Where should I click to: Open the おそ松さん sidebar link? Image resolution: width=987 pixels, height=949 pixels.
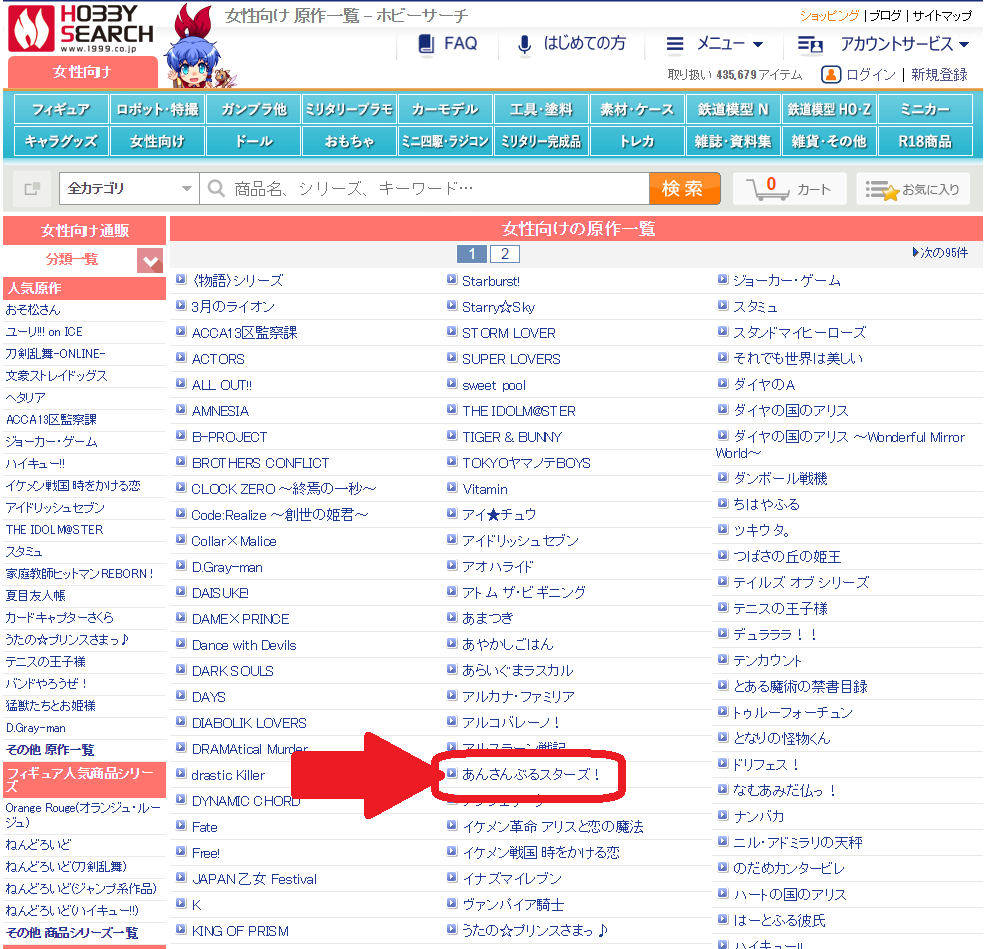pyautogui.click(x=33, y=310)
